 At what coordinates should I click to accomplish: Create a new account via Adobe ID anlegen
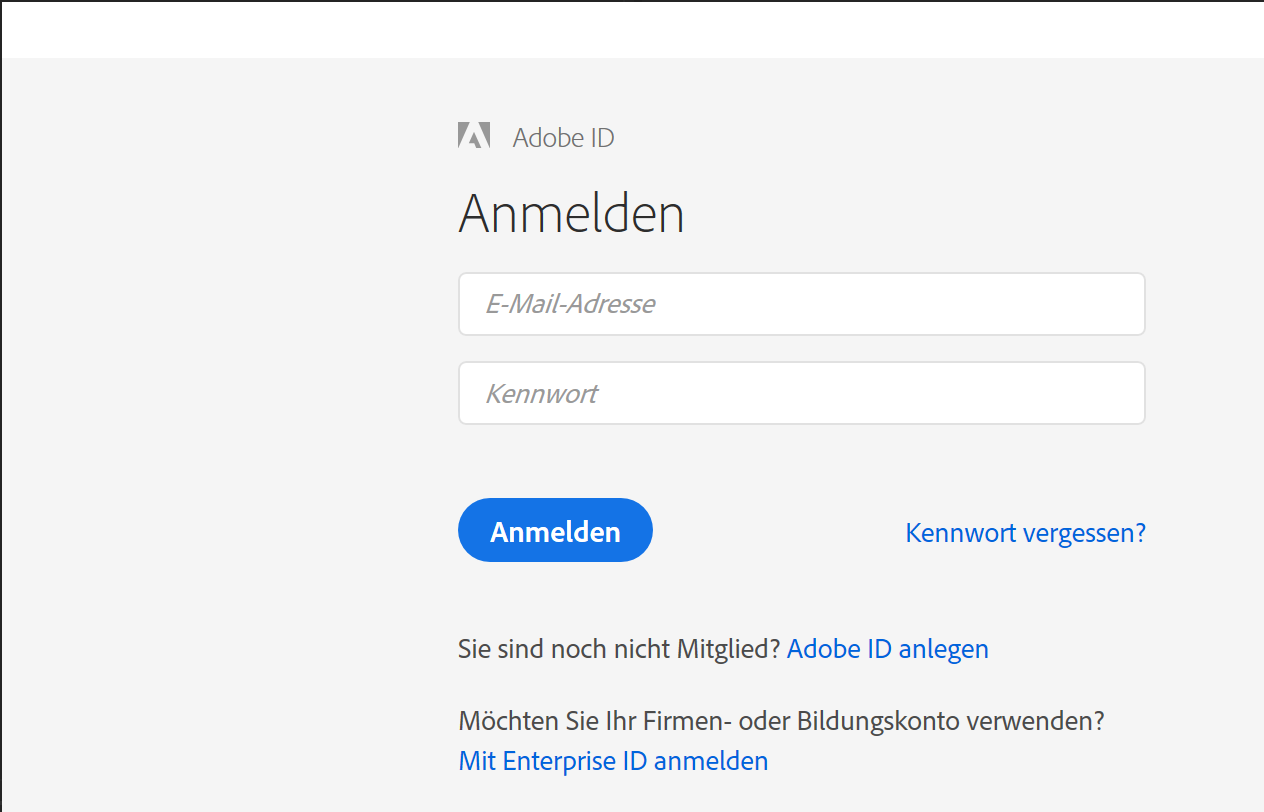[887, 649]
